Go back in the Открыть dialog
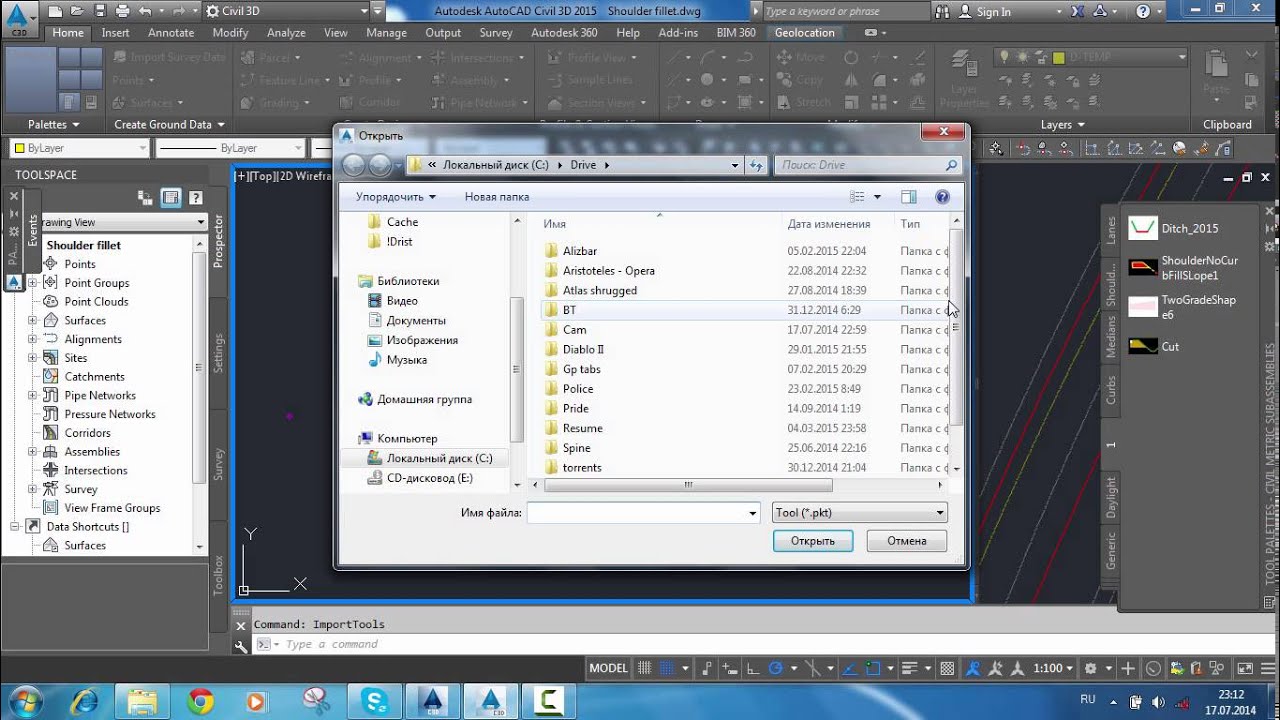The height and width of the screenshot is (720, 1280). click(x=354, y=165)
